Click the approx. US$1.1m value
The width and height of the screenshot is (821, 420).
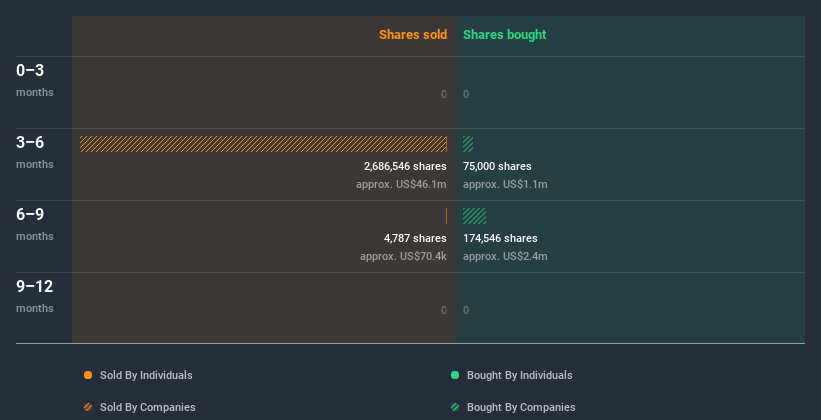click(x=505, y=184)
